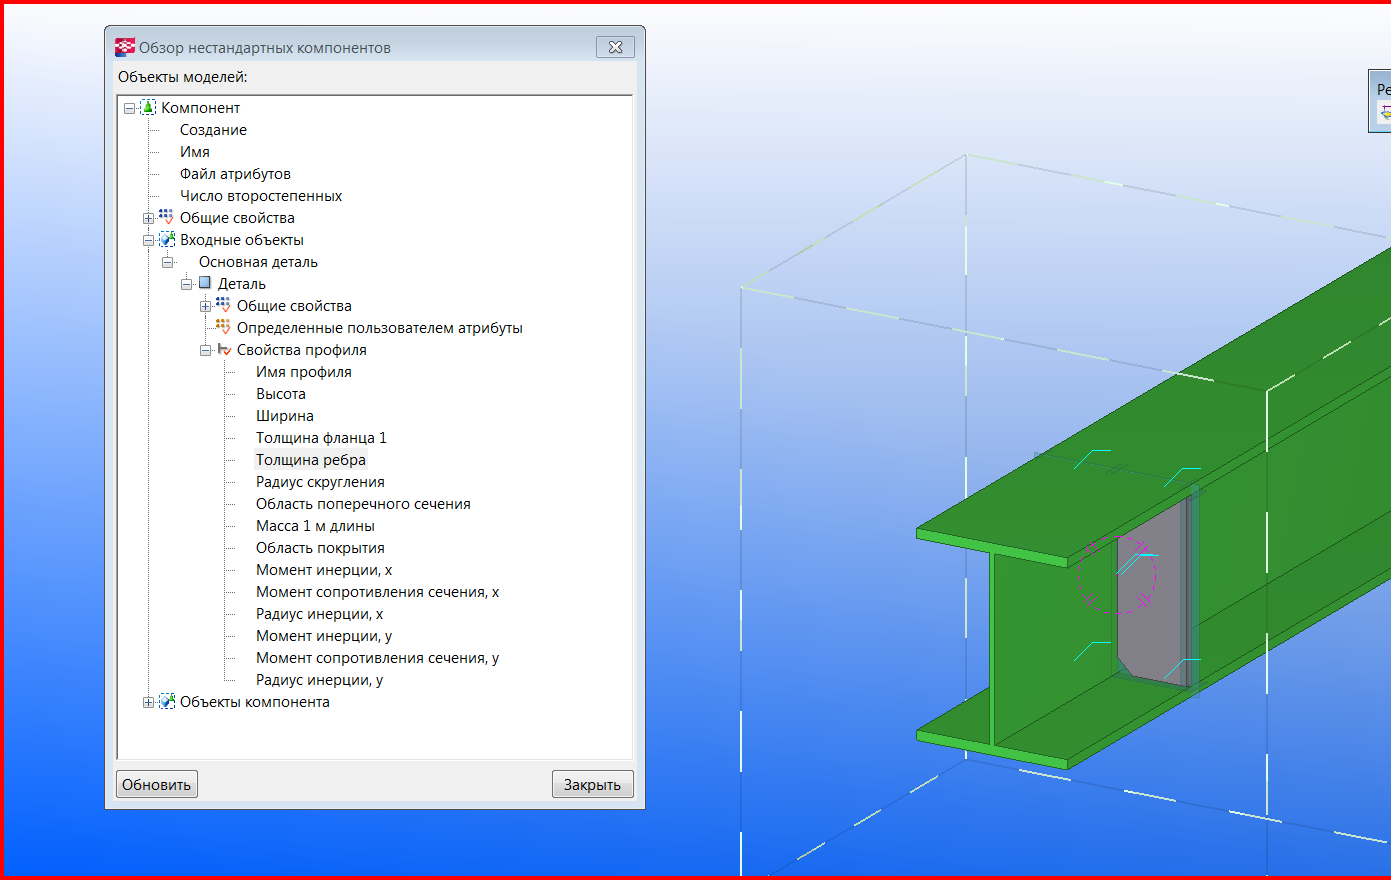The image size is (1391, 880).
Task: Expand the Объекты компонента node
Action: (148, 702)
